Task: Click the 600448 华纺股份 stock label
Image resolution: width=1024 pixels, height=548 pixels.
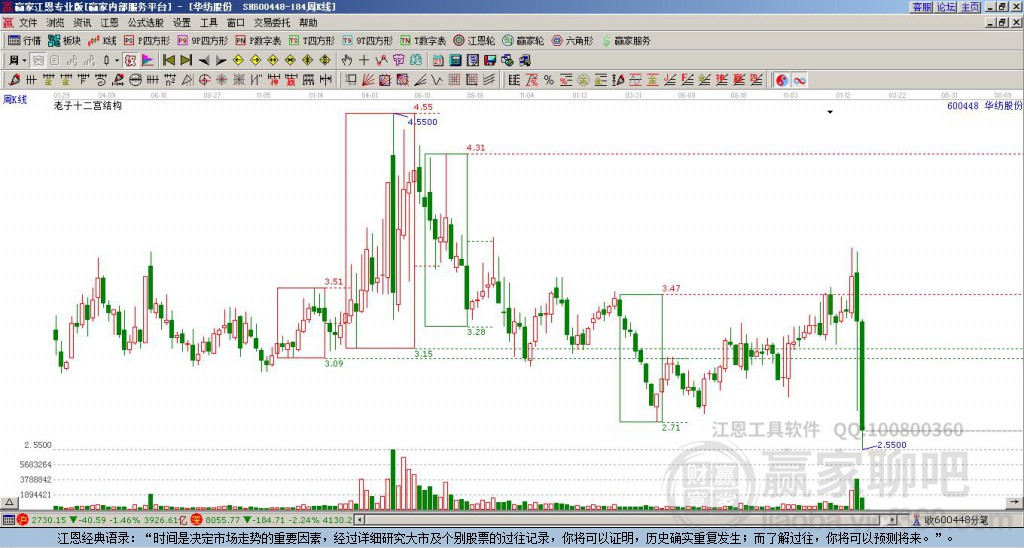Action: [x=984, y=105]
